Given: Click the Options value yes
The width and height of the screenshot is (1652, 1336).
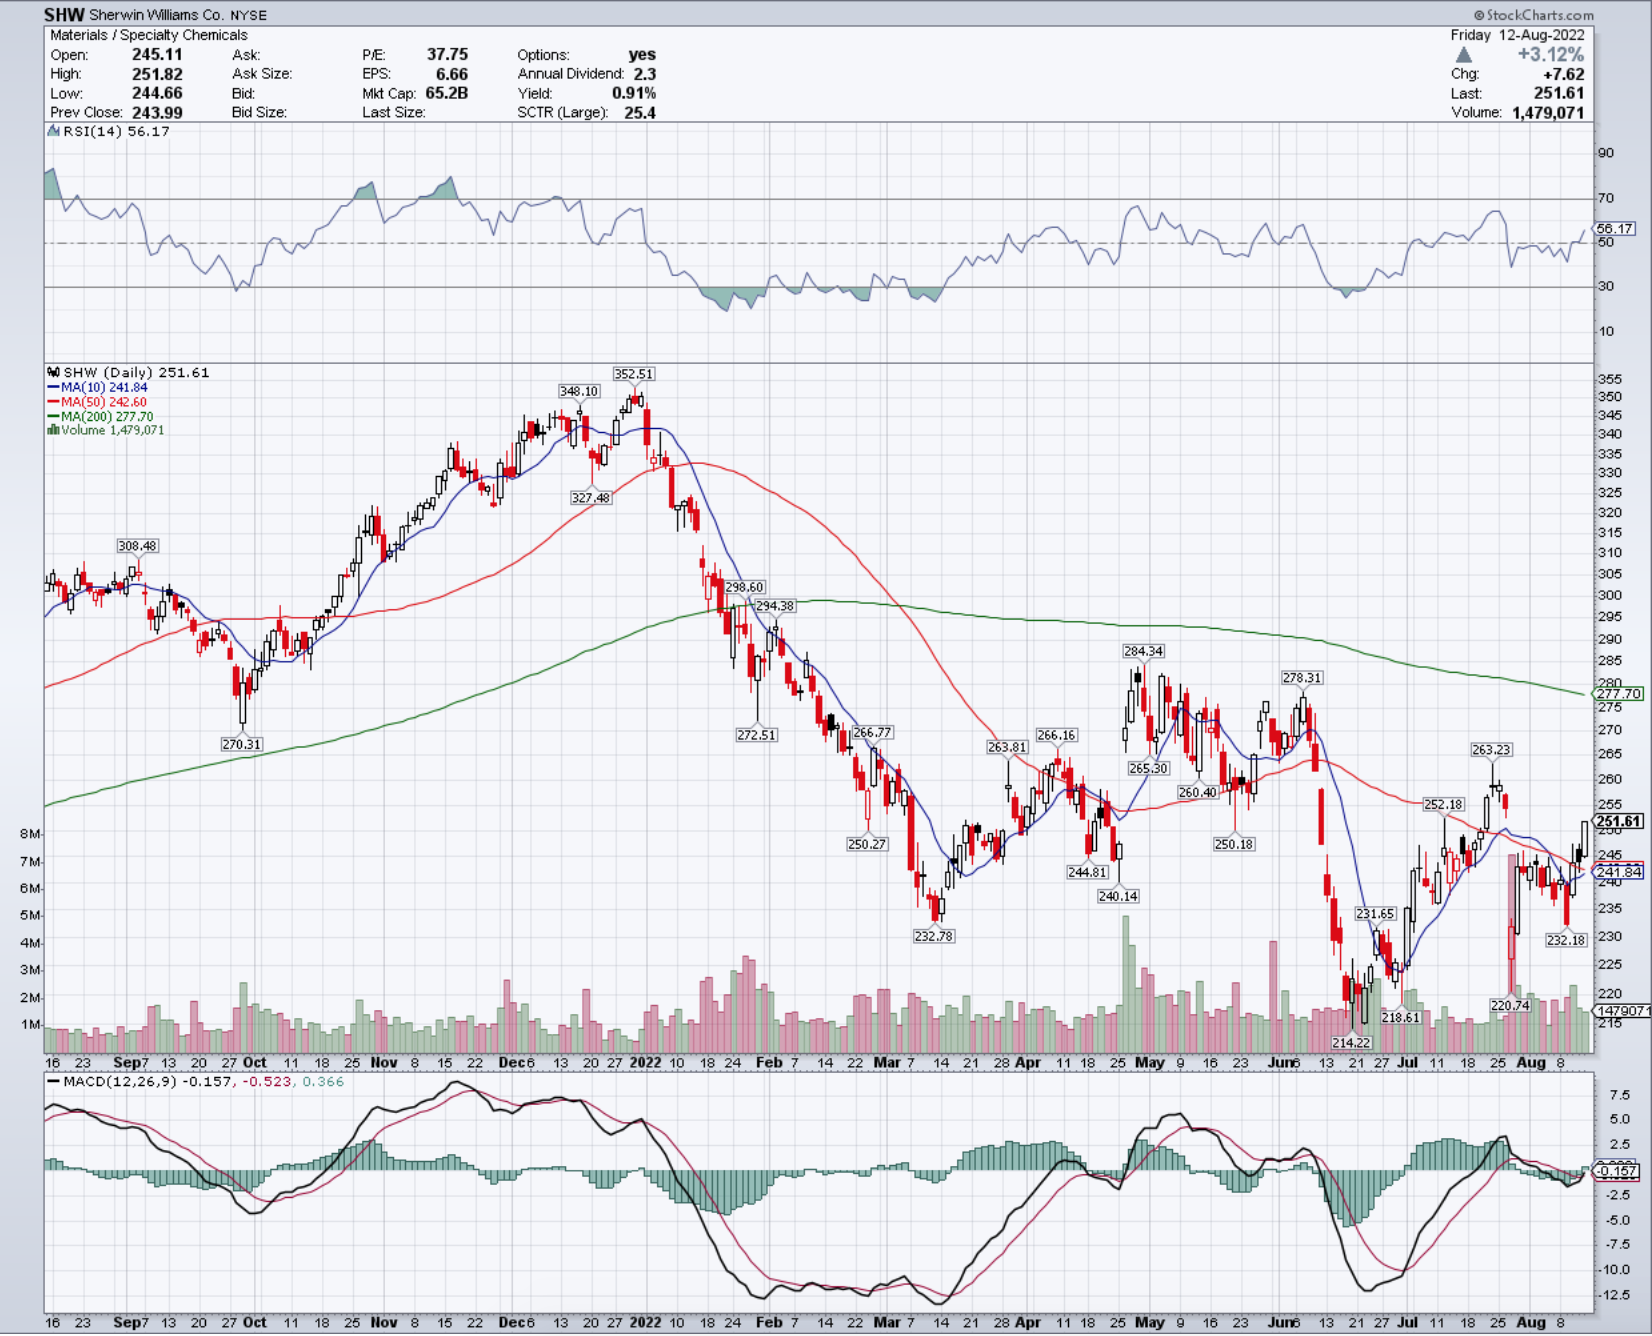Looking at the screenshot, I should click(x=642, y=55).
